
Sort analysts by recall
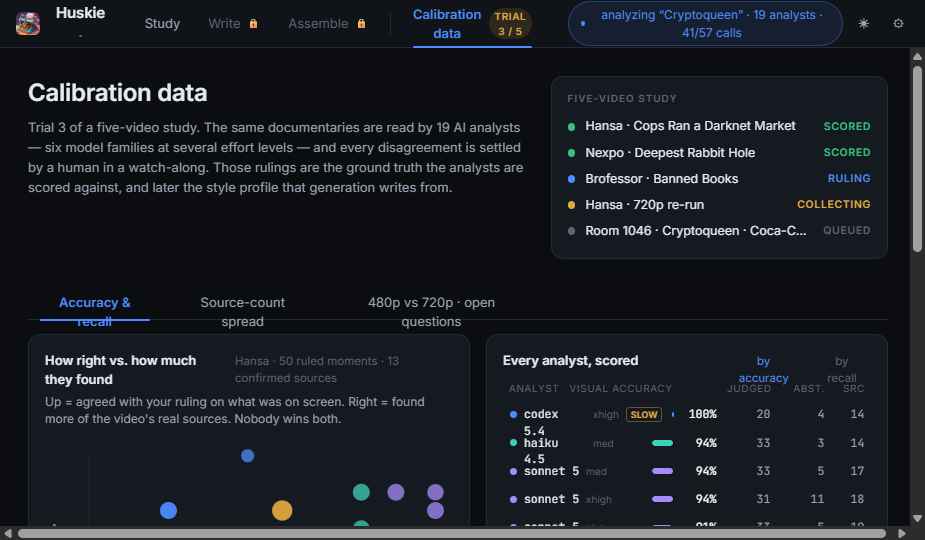[x=841, y=369]
